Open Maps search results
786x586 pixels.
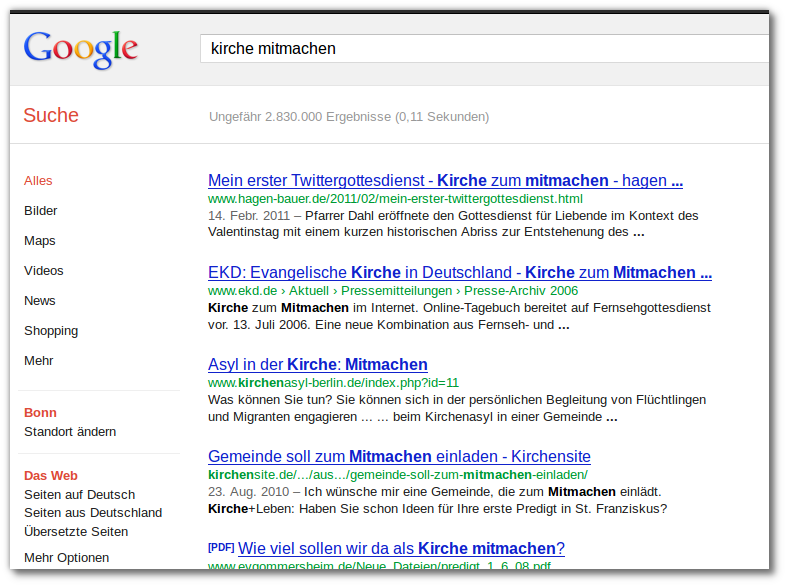[40, 241]
